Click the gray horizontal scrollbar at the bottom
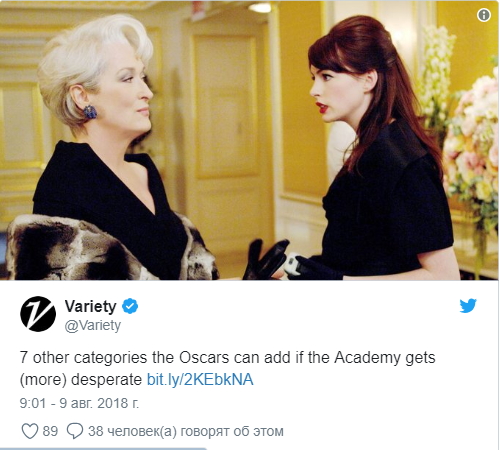The width and height of the screenshot is (500, 450). [103, 449]
